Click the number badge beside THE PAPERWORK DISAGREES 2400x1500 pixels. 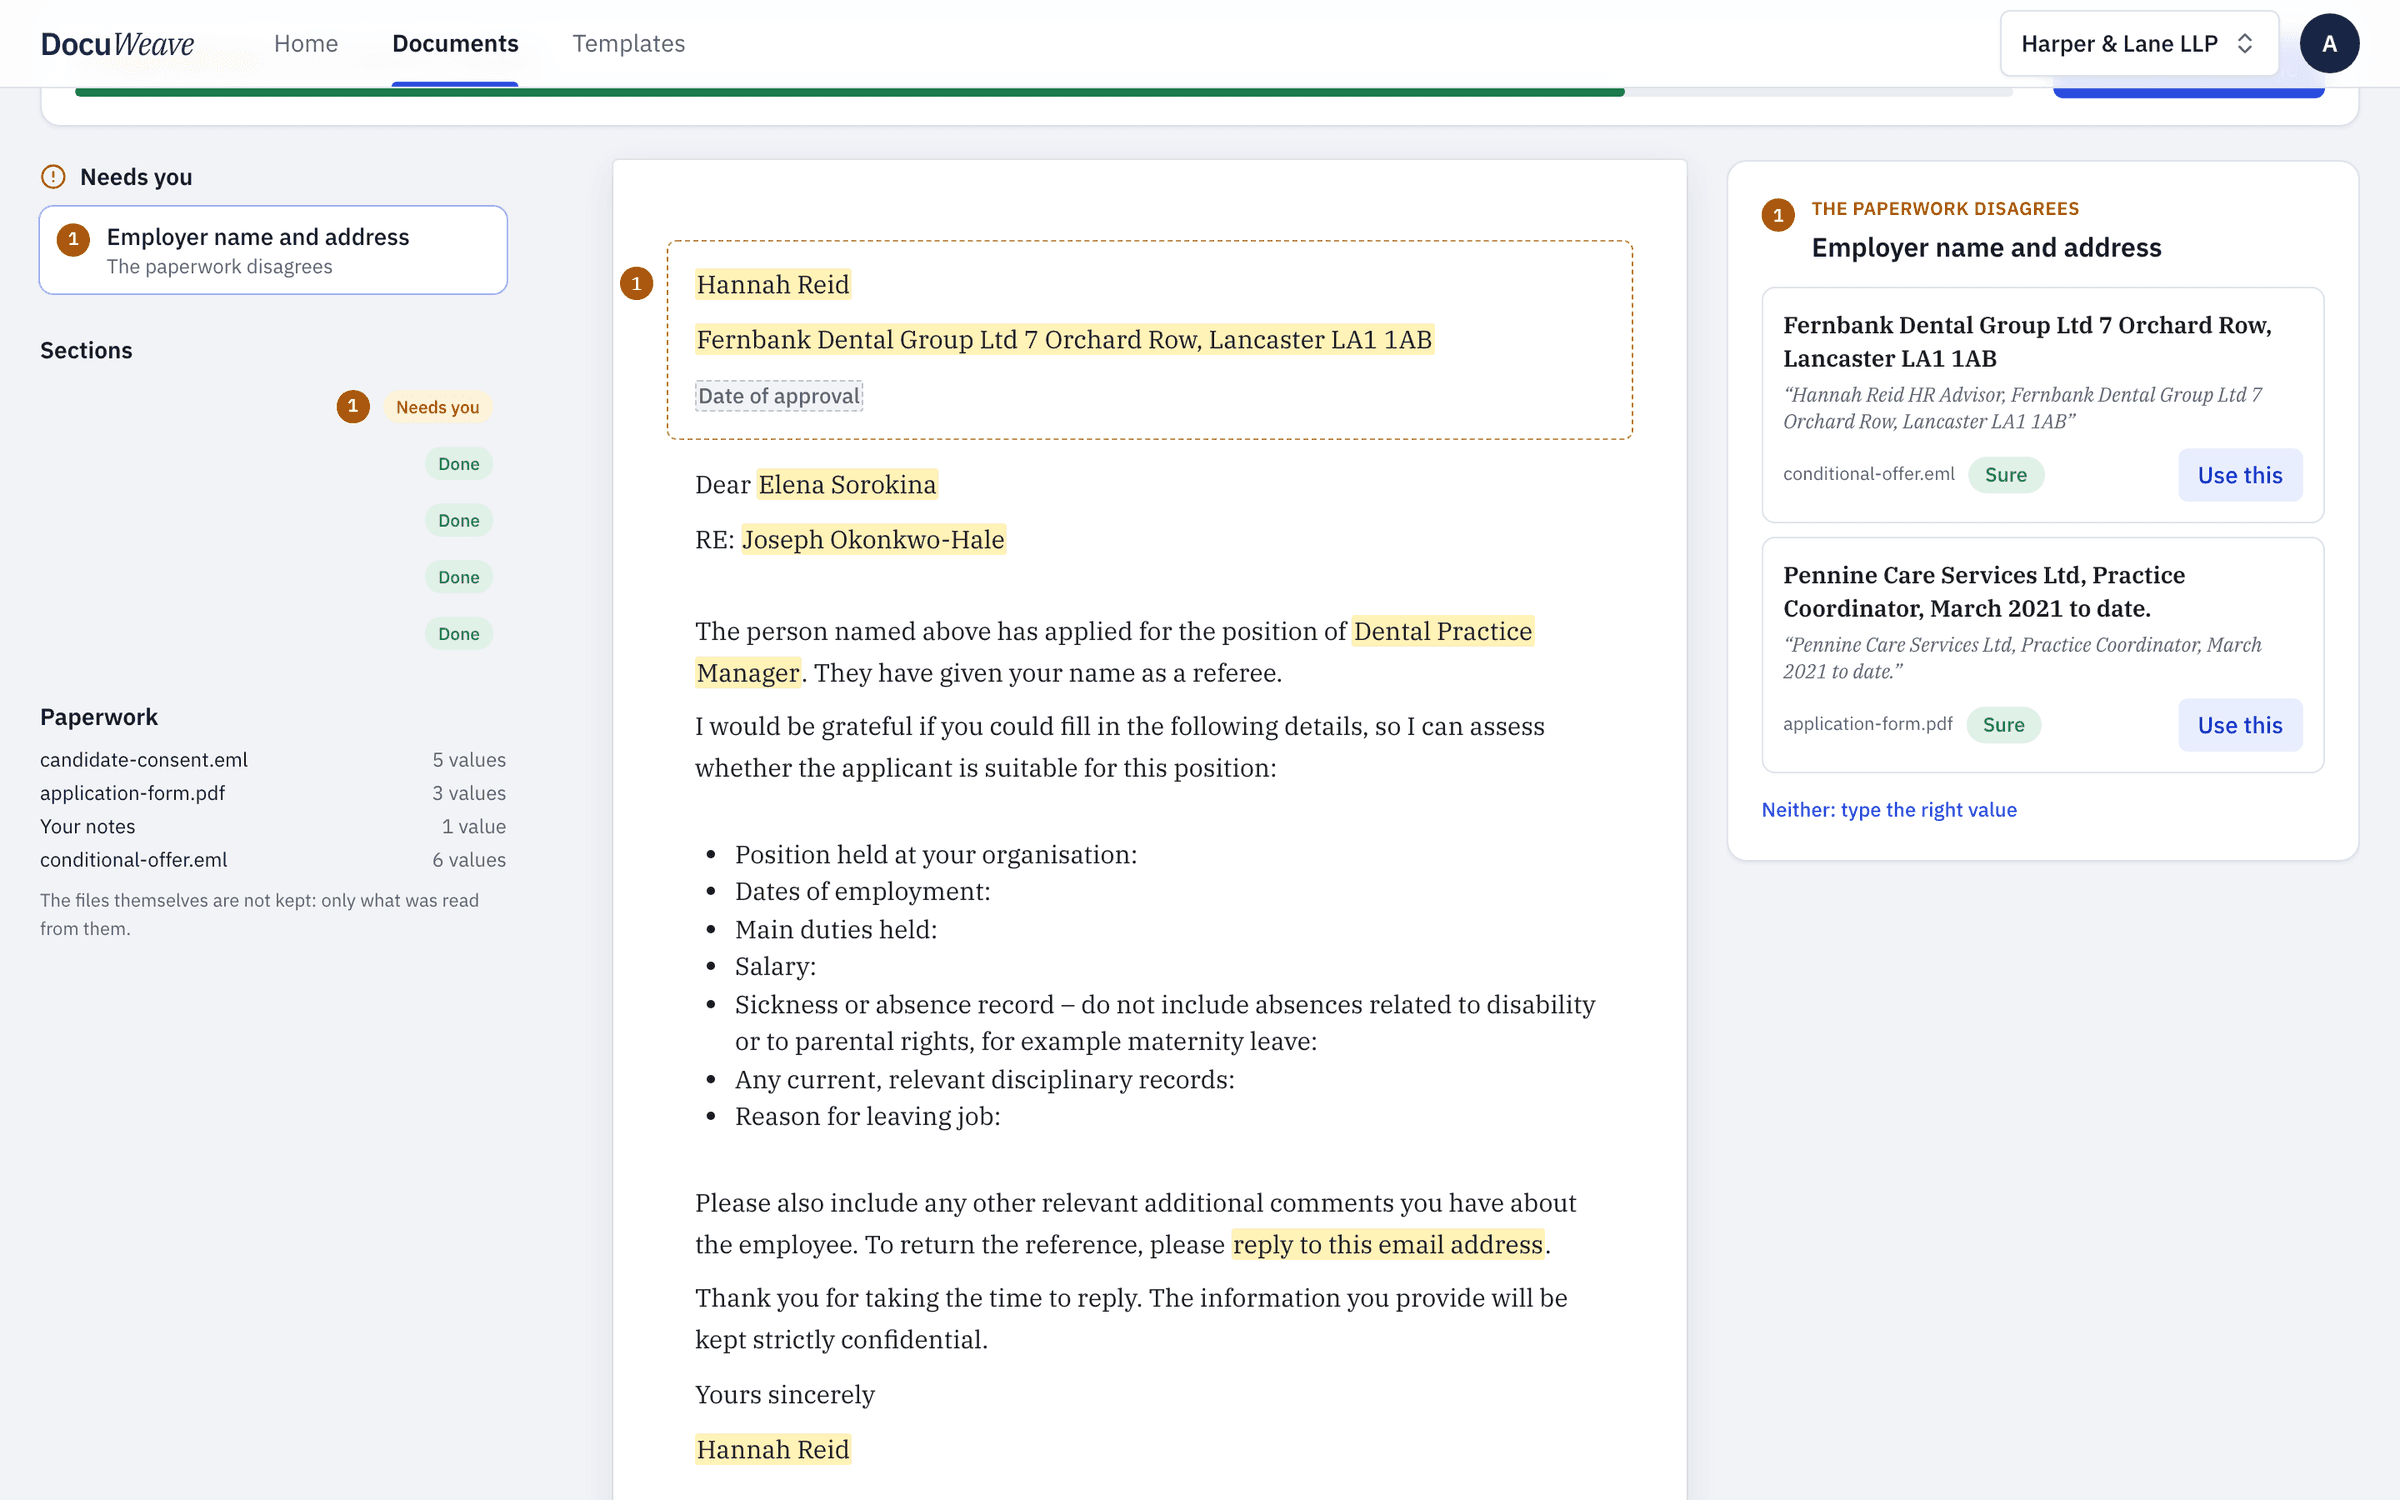pos(1778,215)
